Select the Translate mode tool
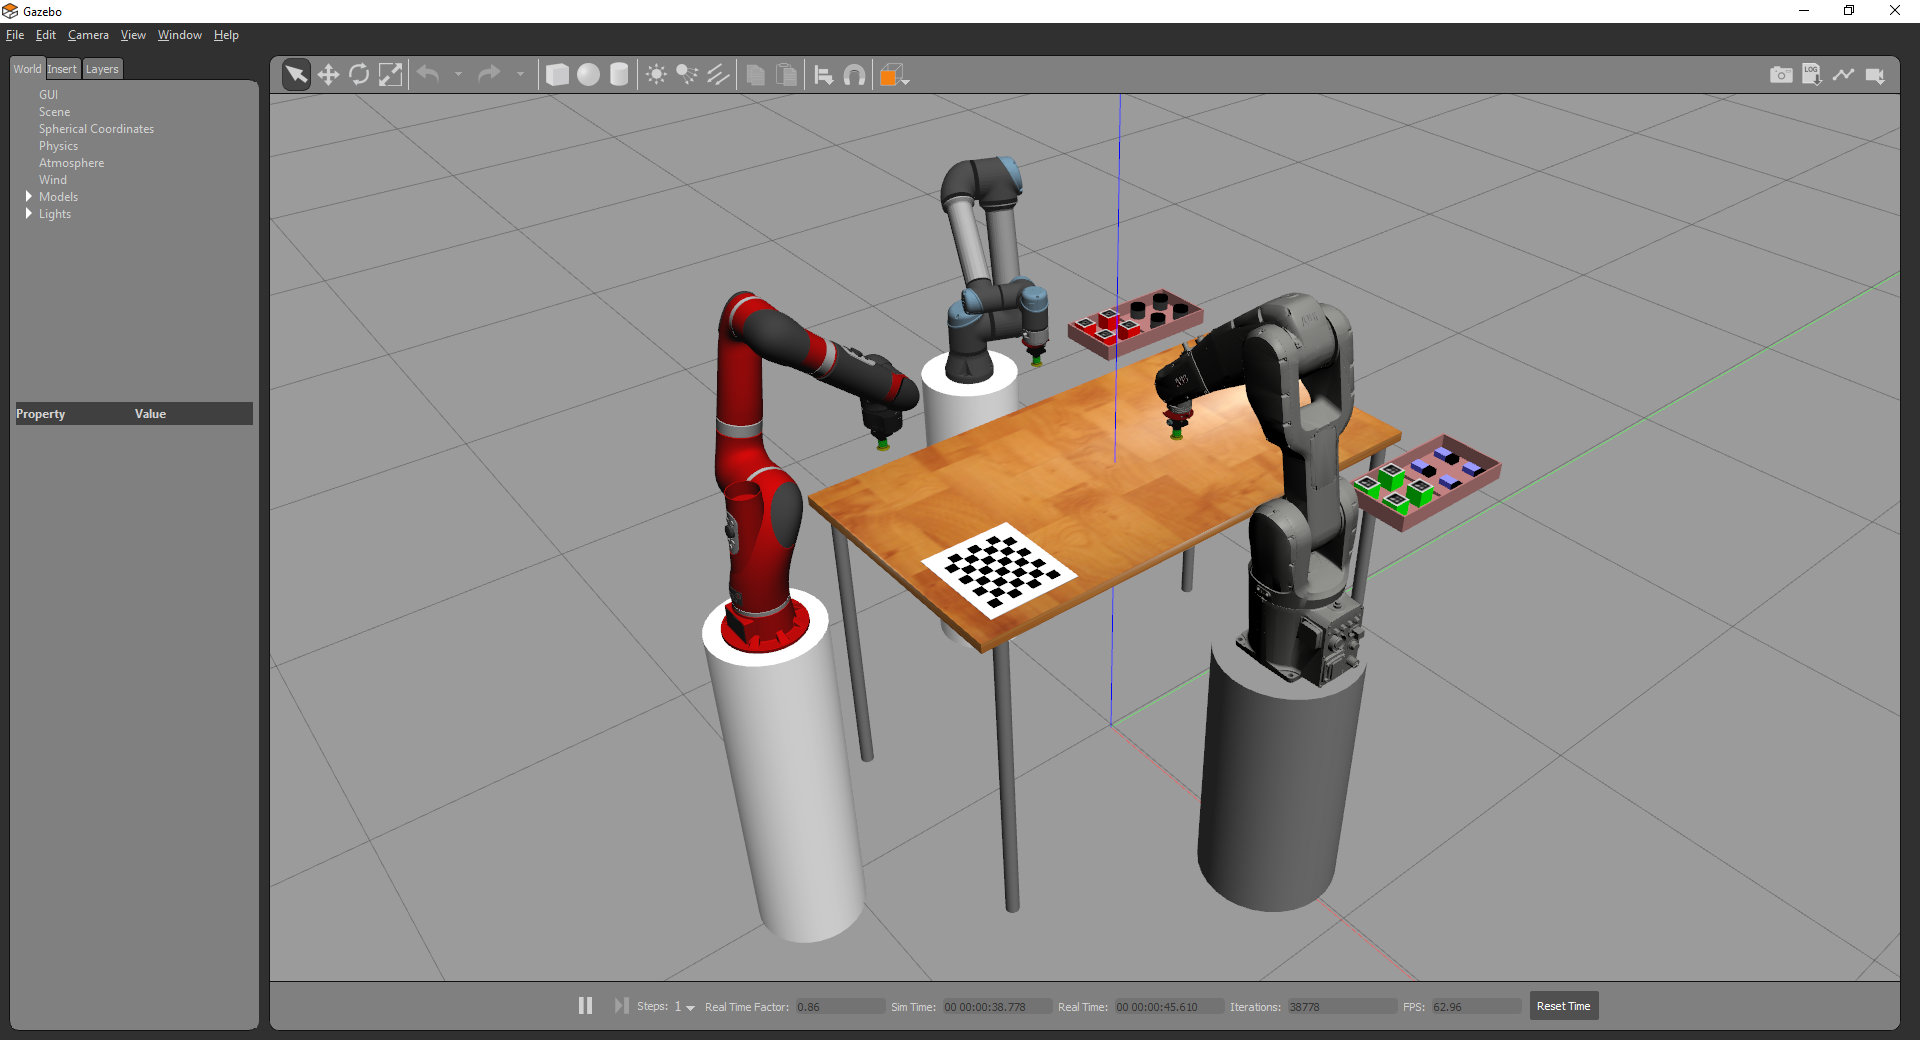Screen dimensions: 1920x1040 click(328, 75)
